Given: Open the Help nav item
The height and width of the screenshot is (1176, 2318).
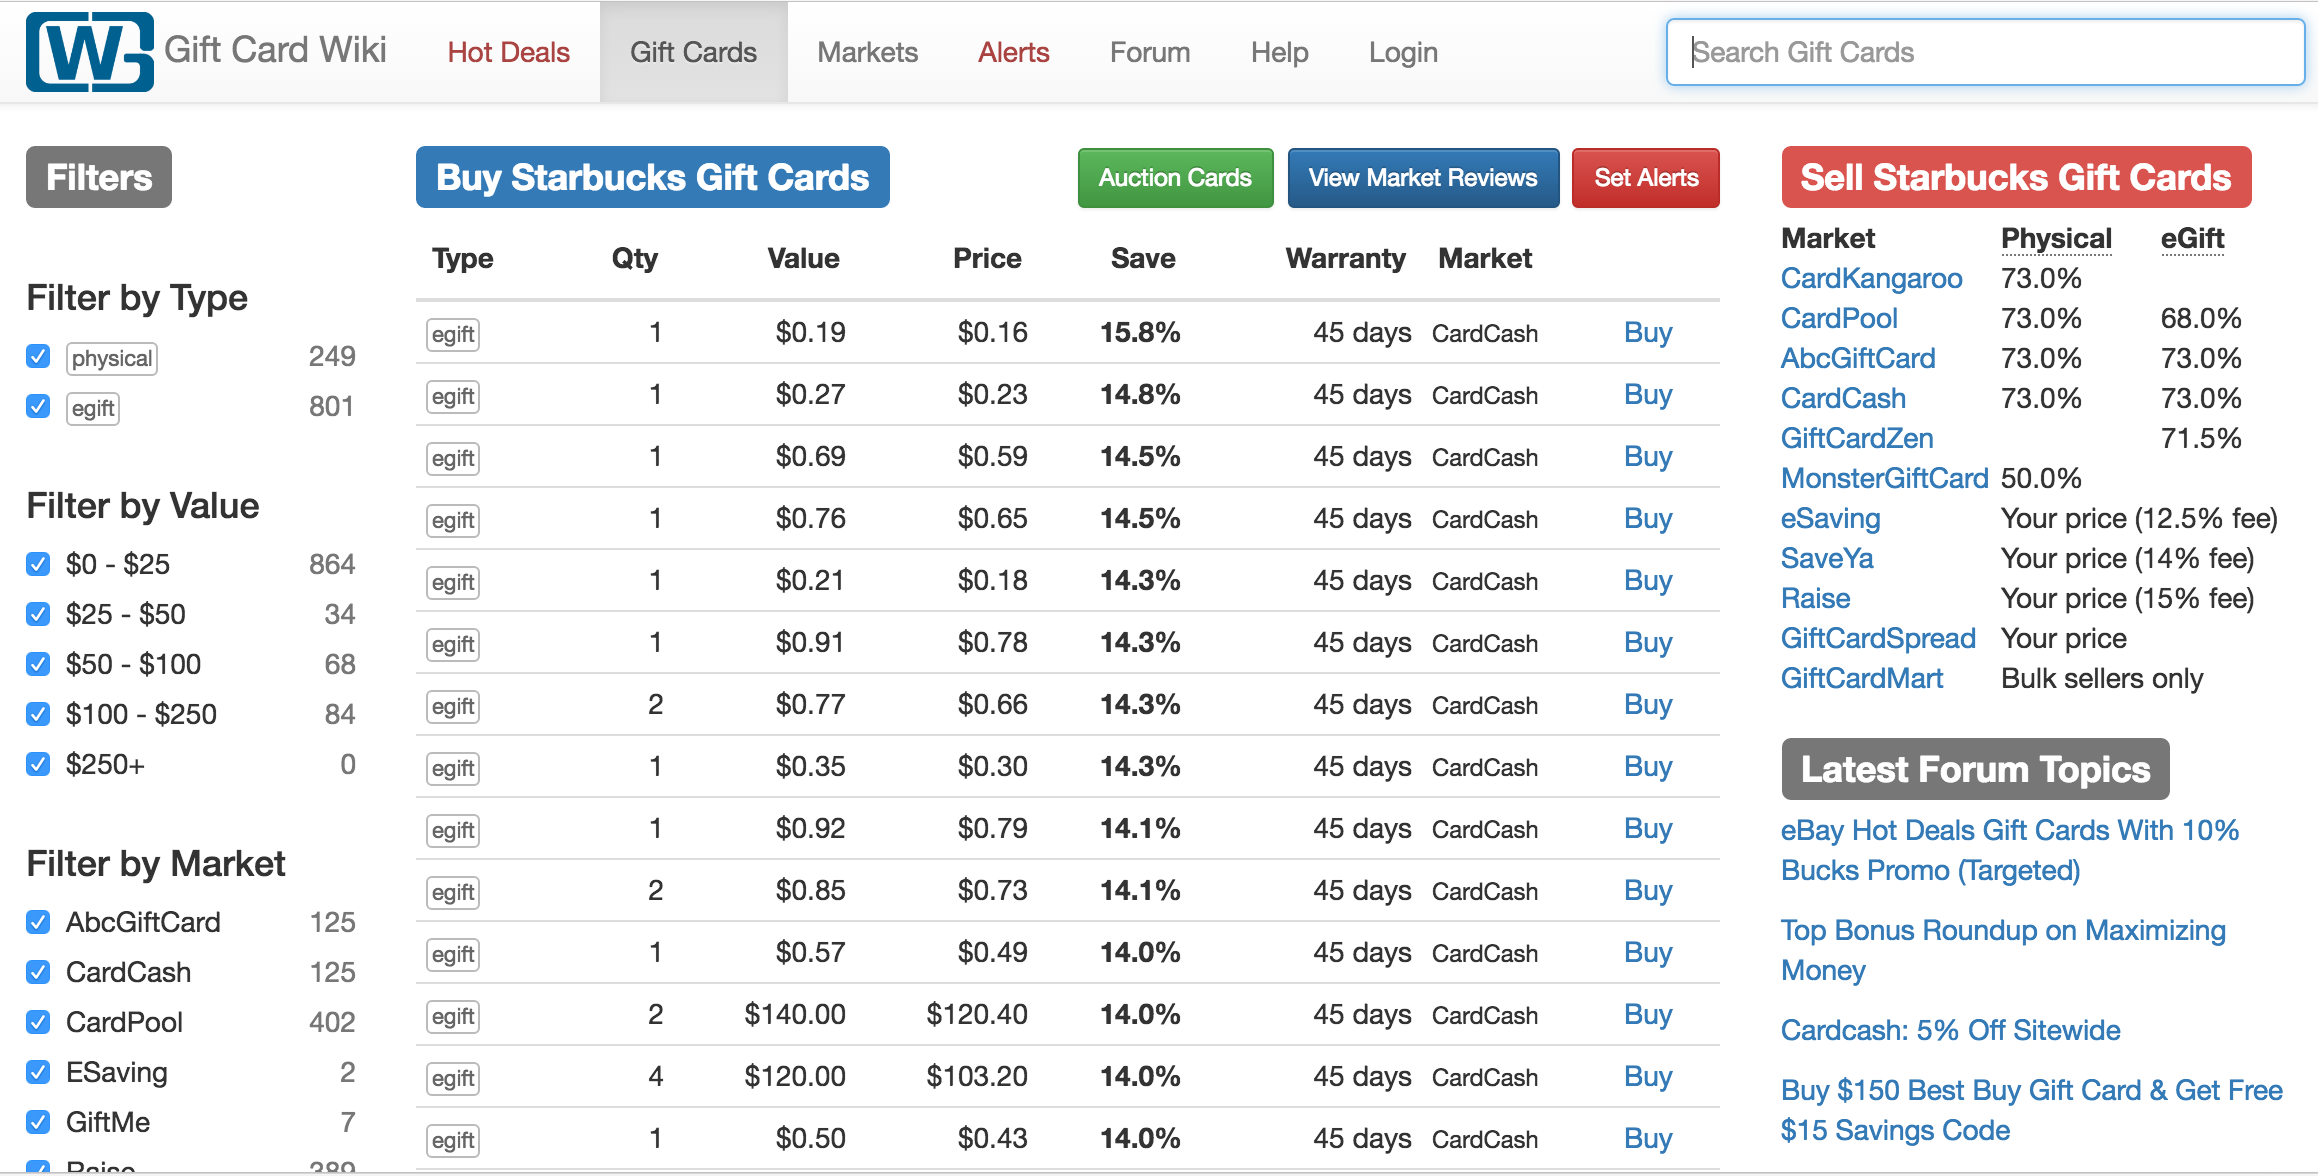Looking at the screenshot, I should 1279,52.
